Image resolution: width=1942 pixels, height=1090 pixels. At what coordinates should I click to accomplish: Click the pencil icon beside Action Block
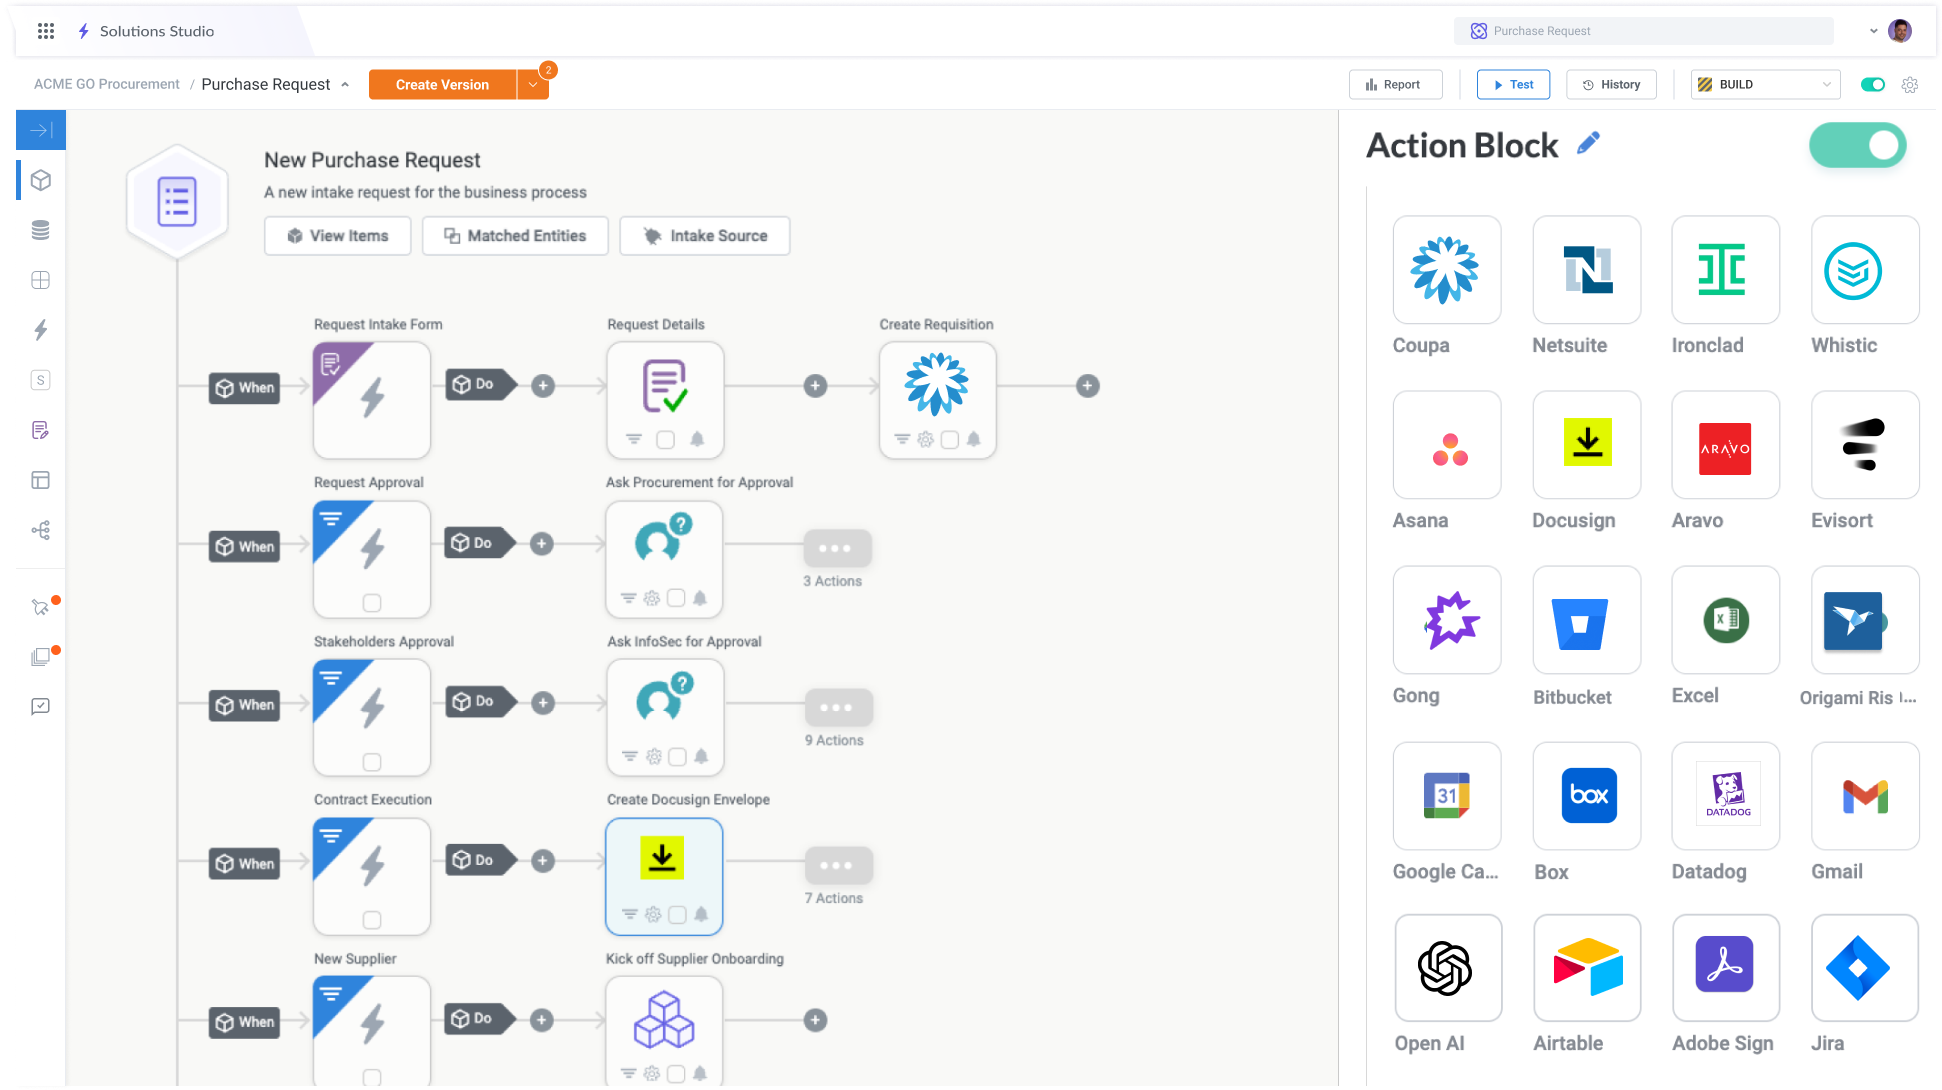click(x=1588, y=144)
